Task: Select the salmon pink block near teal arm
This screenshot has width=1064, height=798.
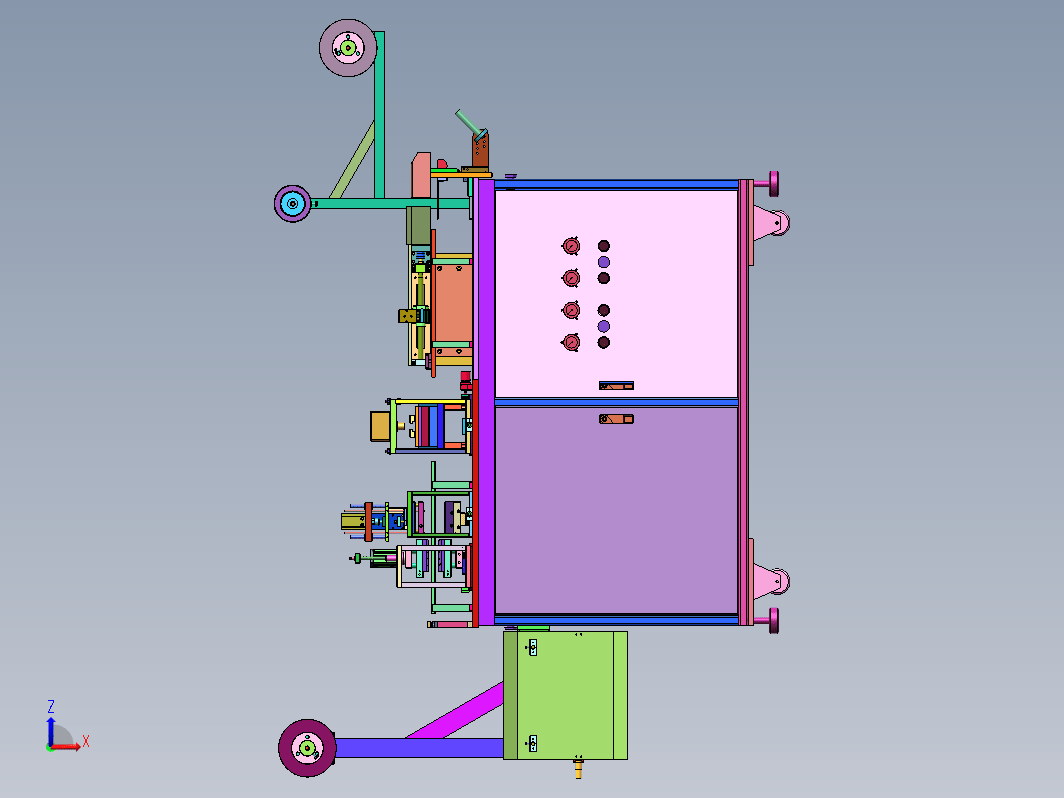Action: pos(421,175)
